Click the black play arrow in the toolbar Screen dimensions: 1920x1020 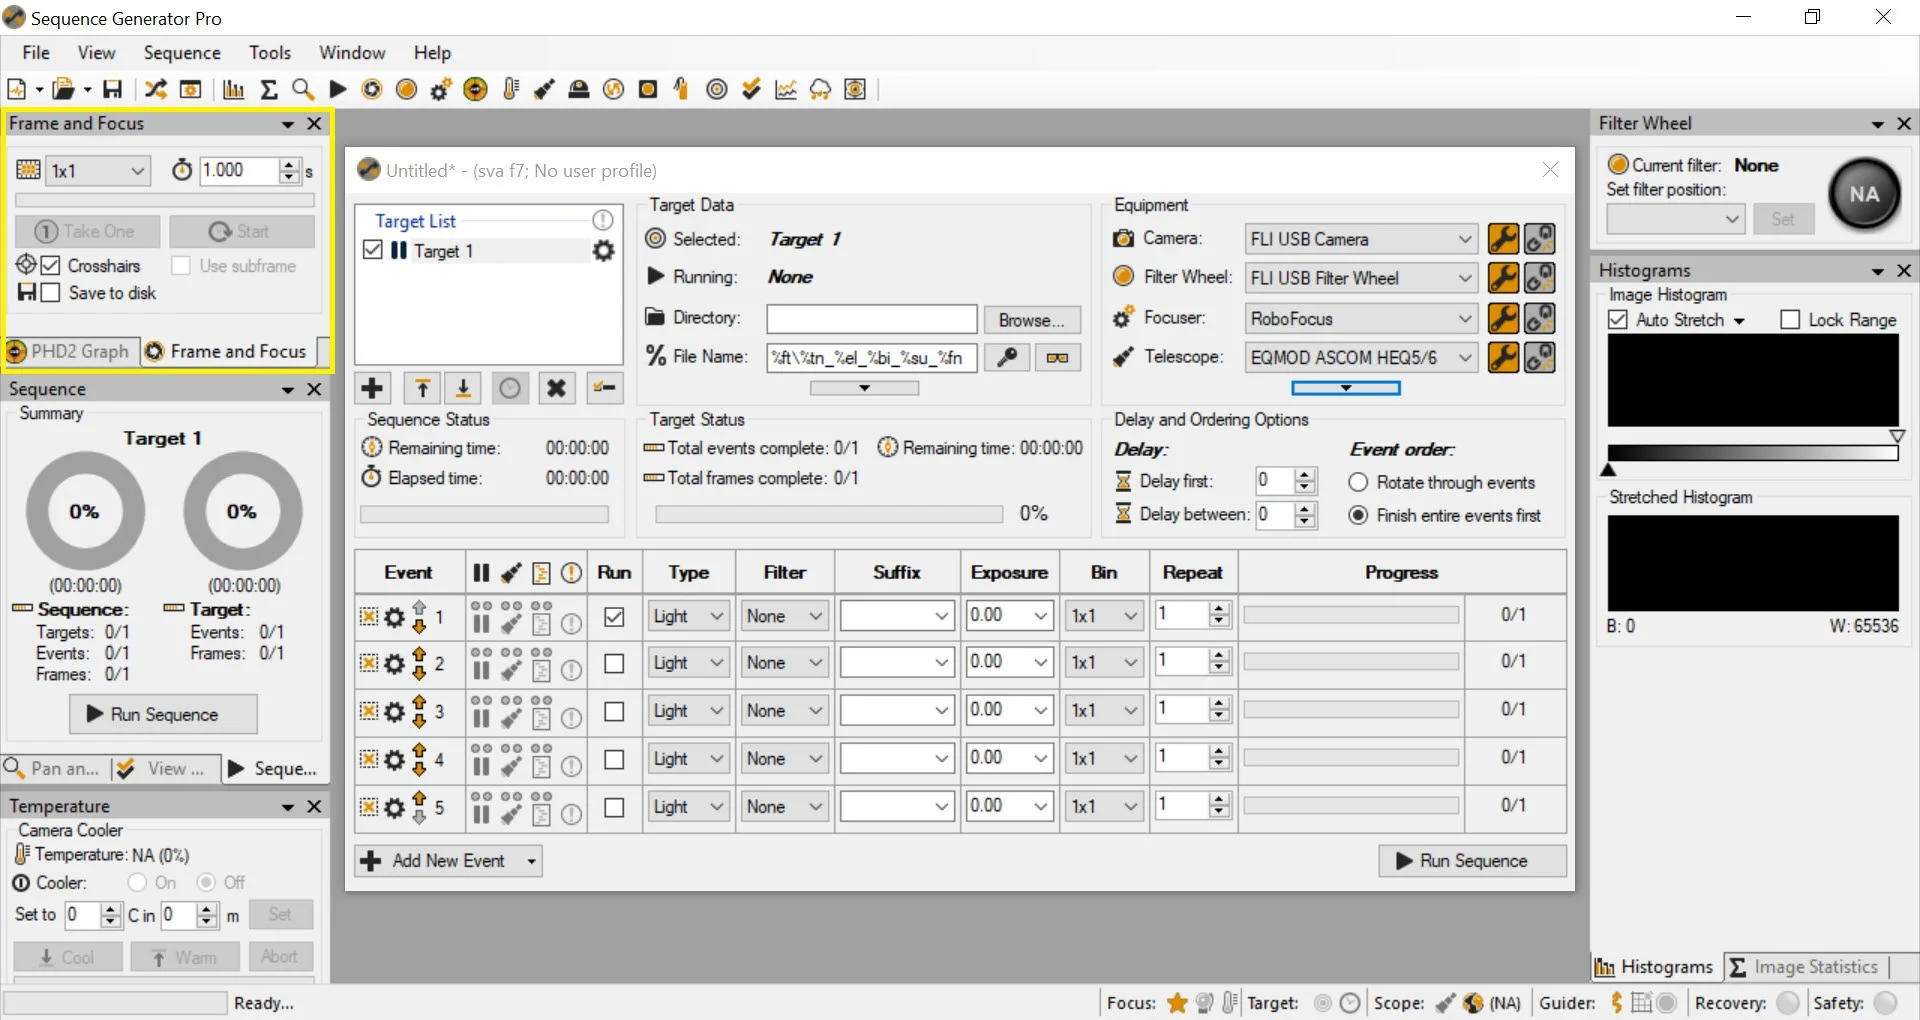coord(338,89)
